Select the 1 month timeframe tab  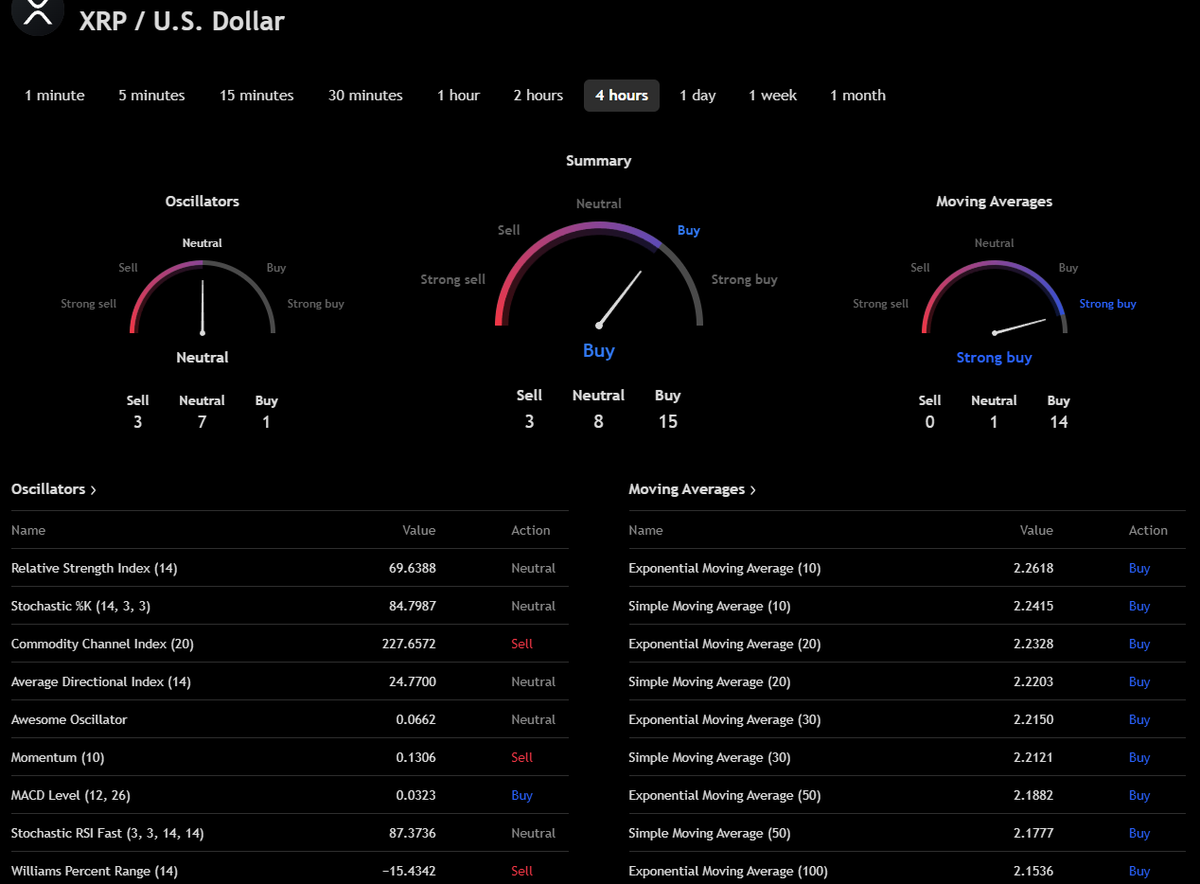coord(858,95)
